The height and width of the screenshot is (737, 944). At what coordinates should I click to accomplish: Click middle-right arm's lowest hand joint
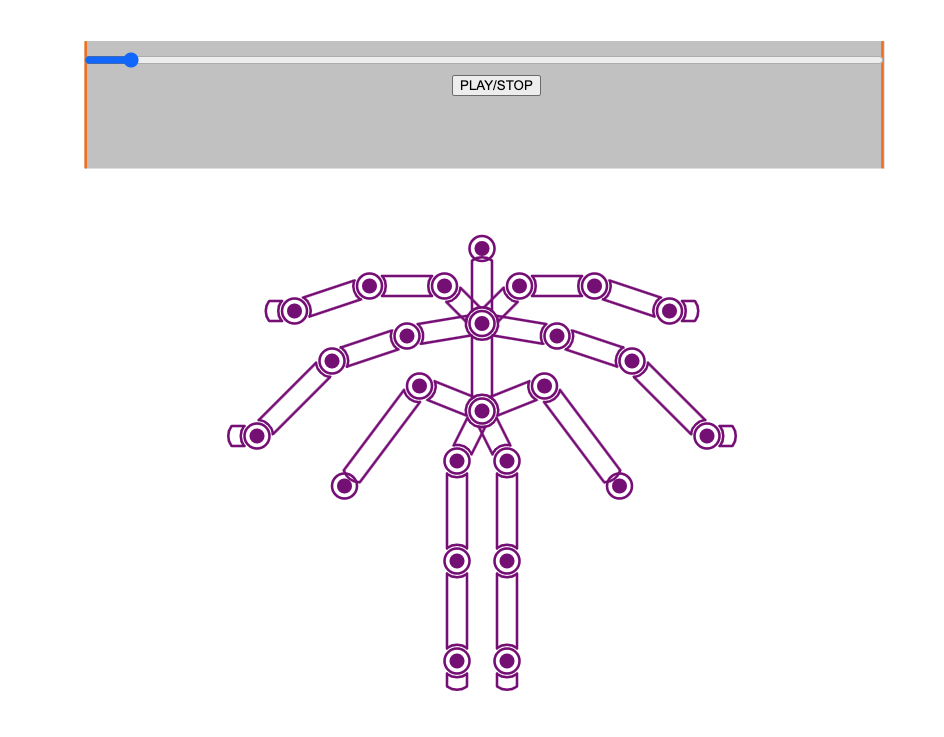(707, 436)
